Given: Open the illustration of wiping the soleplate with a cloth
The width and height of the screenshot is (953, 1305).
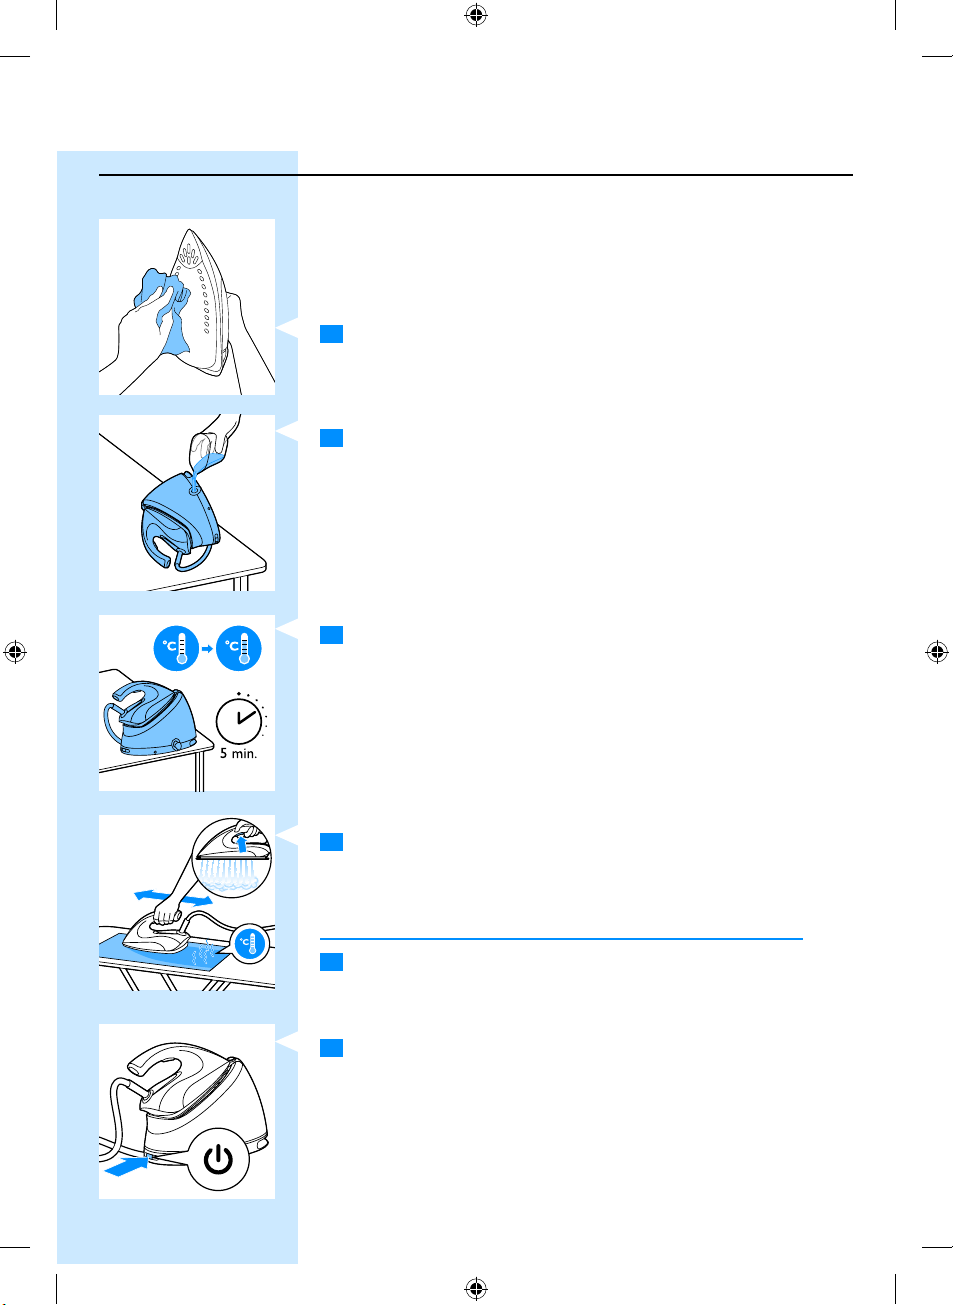Looking at the screenshot, I should (187, 307).
